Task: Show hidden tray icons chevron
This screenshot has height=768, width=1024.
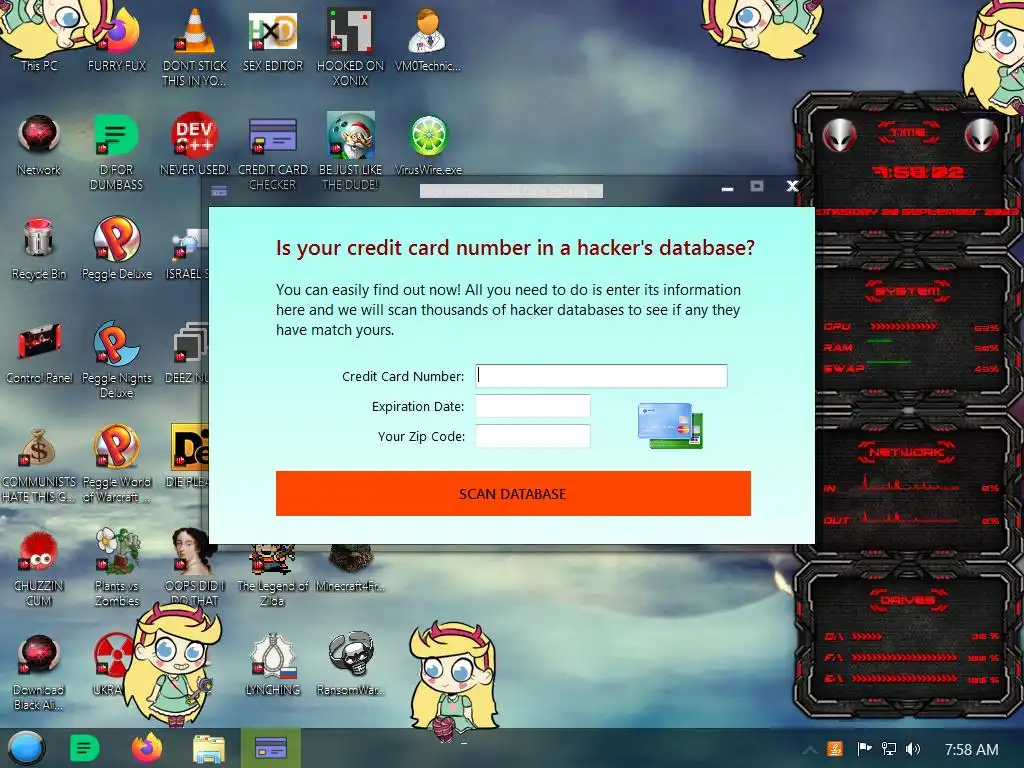Action: pyautogui.click(x=810, y=750)
